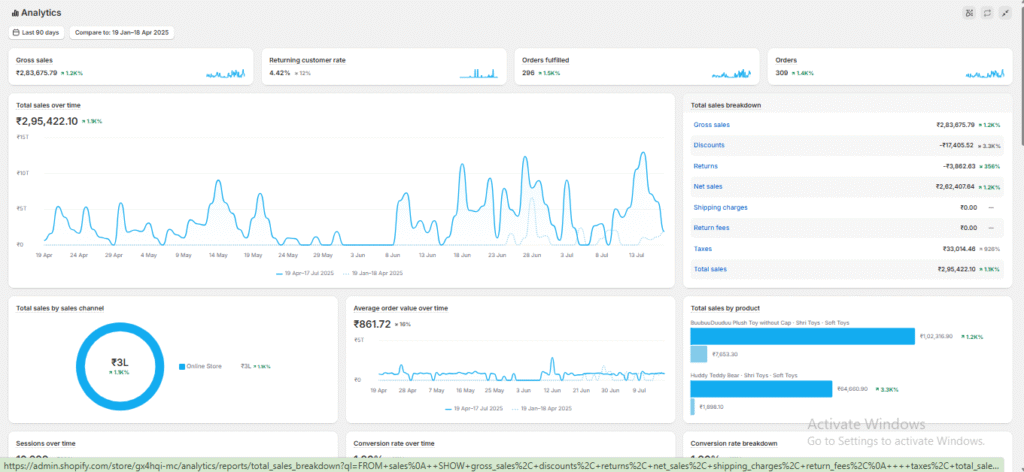1024x472 pixels.
Task: Click the ₹2,83,675.79 value in Gross sales card
Action: [37, 73]
